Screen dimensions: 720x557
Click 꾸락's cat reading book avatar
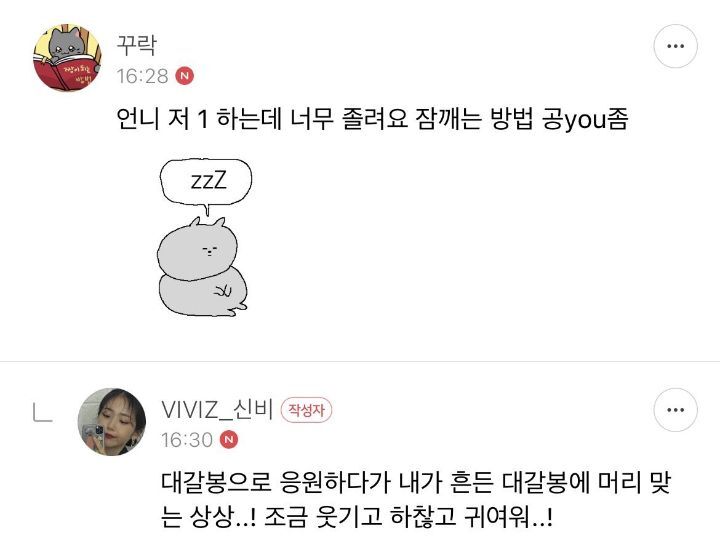point(67,58)
